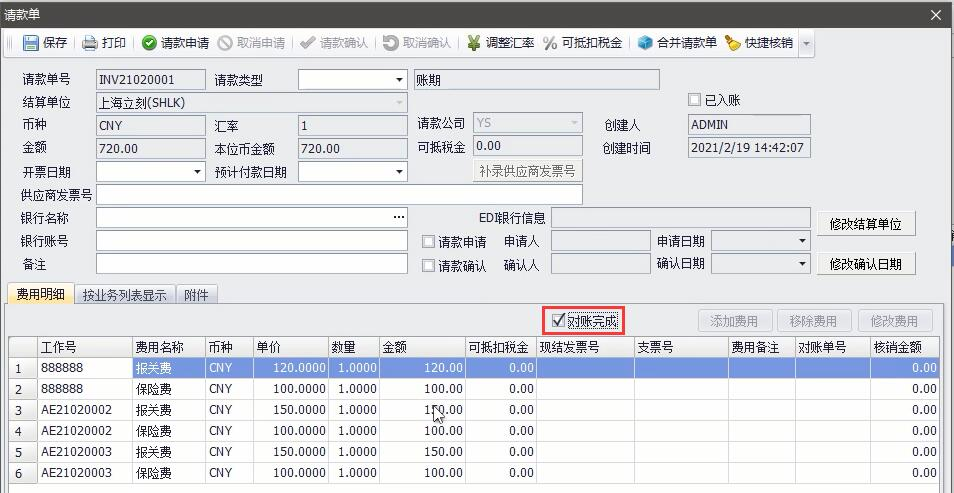The width and height of the screenshot is (954, 493).
Task: Click the 调整汇率 toolbar icon
Action: coord(473,43)
